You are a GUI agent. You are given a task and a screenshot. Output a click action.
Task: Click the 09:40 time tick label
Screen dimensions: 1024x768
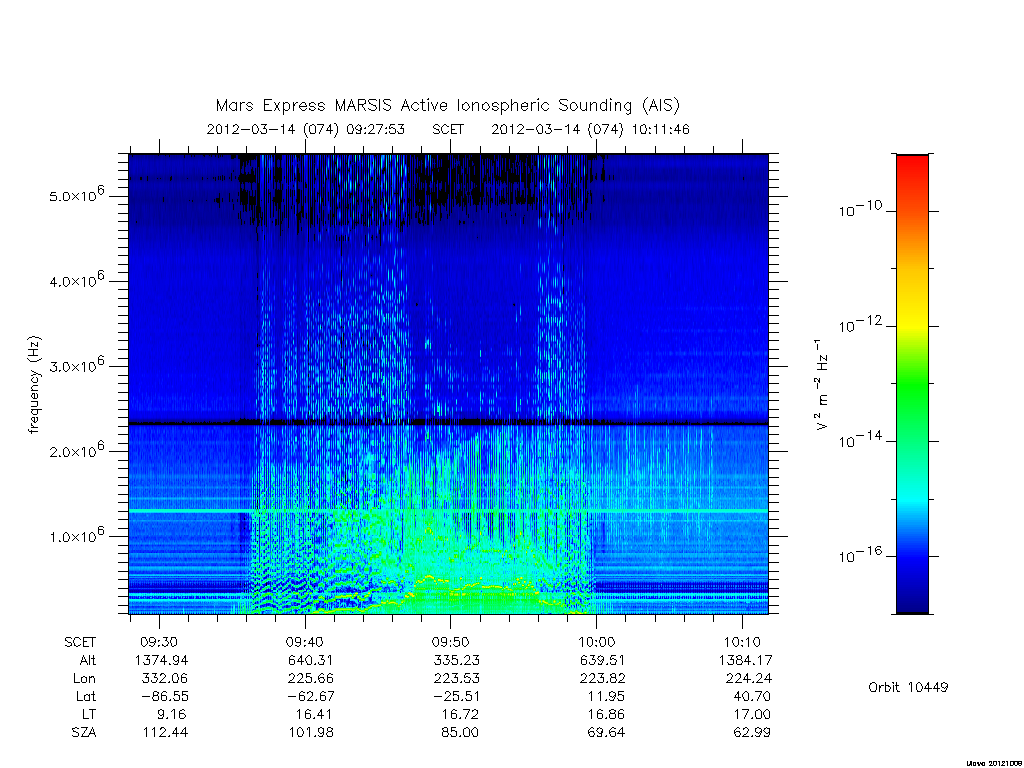coord(304,642)
